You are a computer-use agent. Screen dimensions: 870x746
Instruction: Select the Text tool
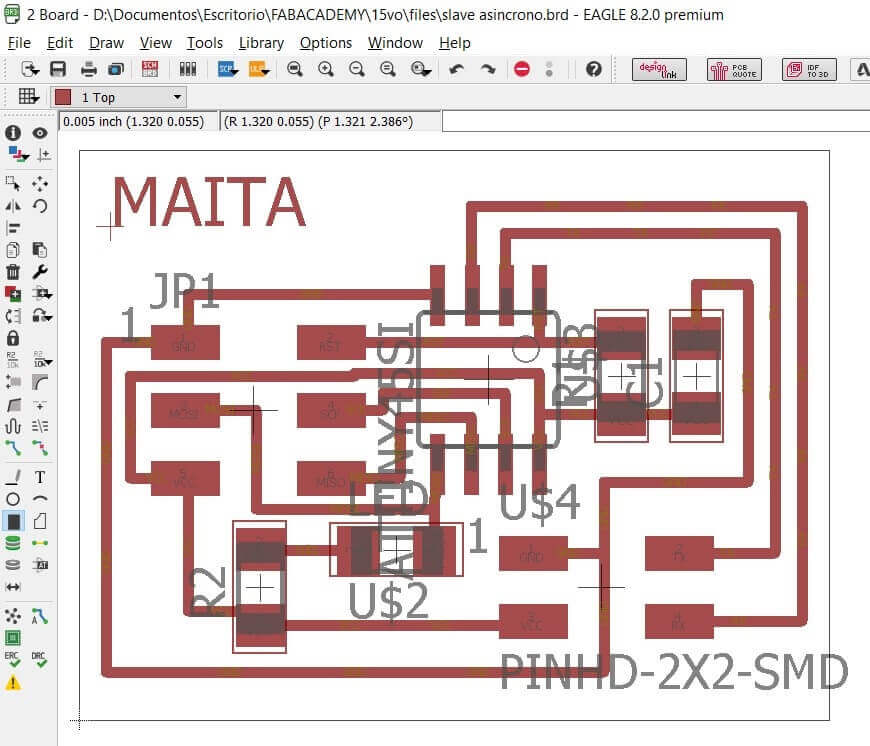(40, 476)
